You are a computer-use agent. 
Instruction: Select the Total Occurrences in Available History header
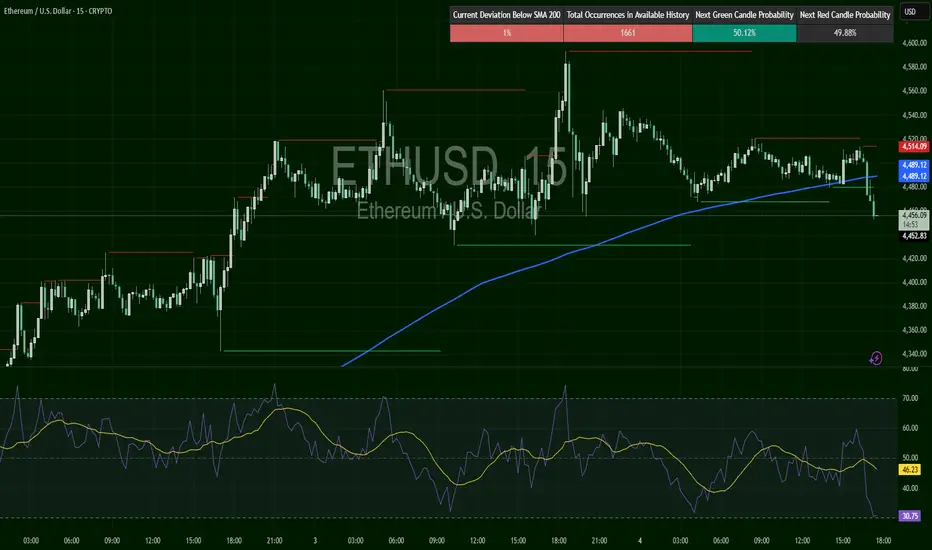[628, 15]
